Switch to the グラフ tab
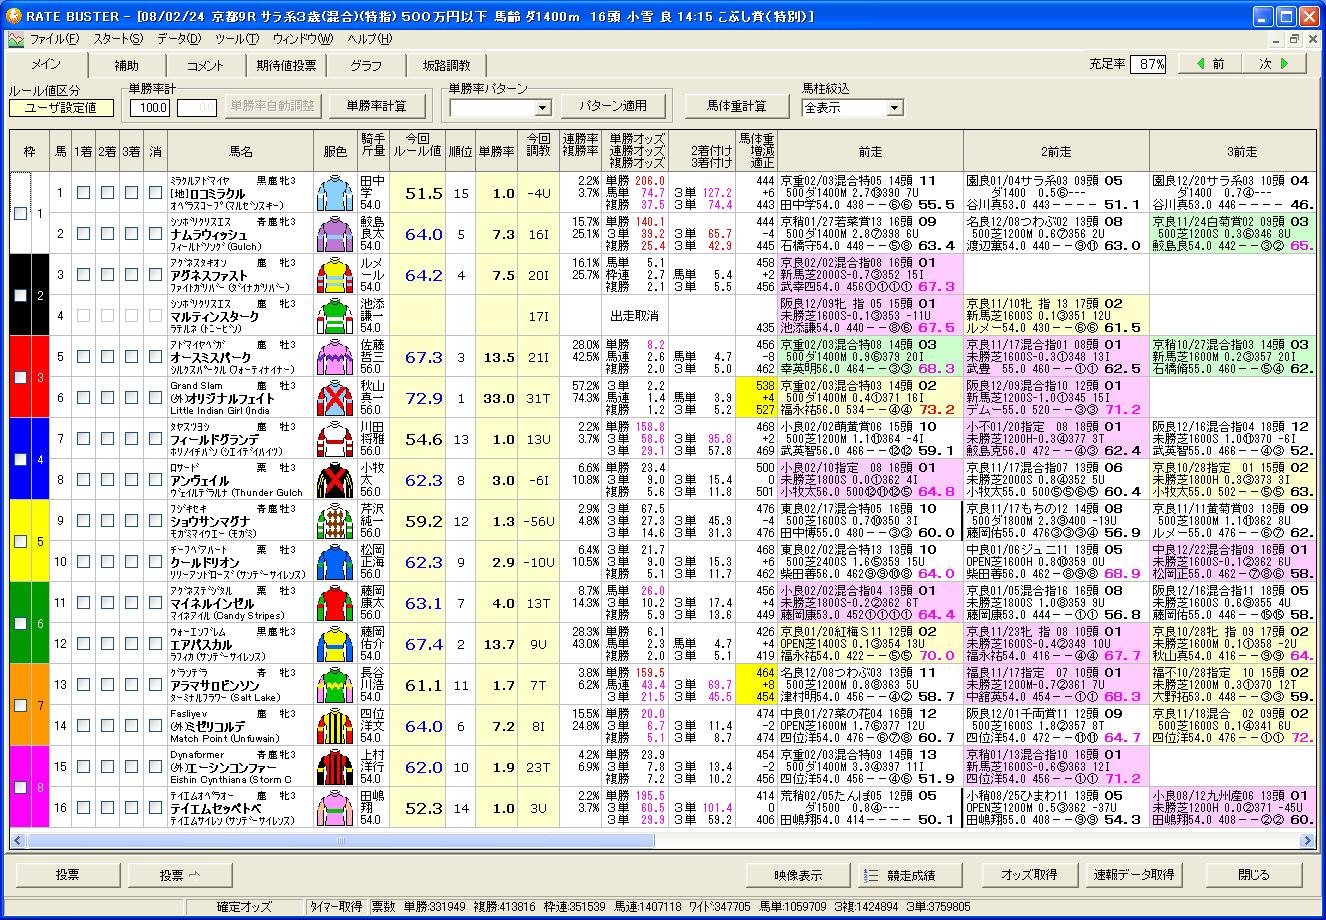 pos(366,65)
